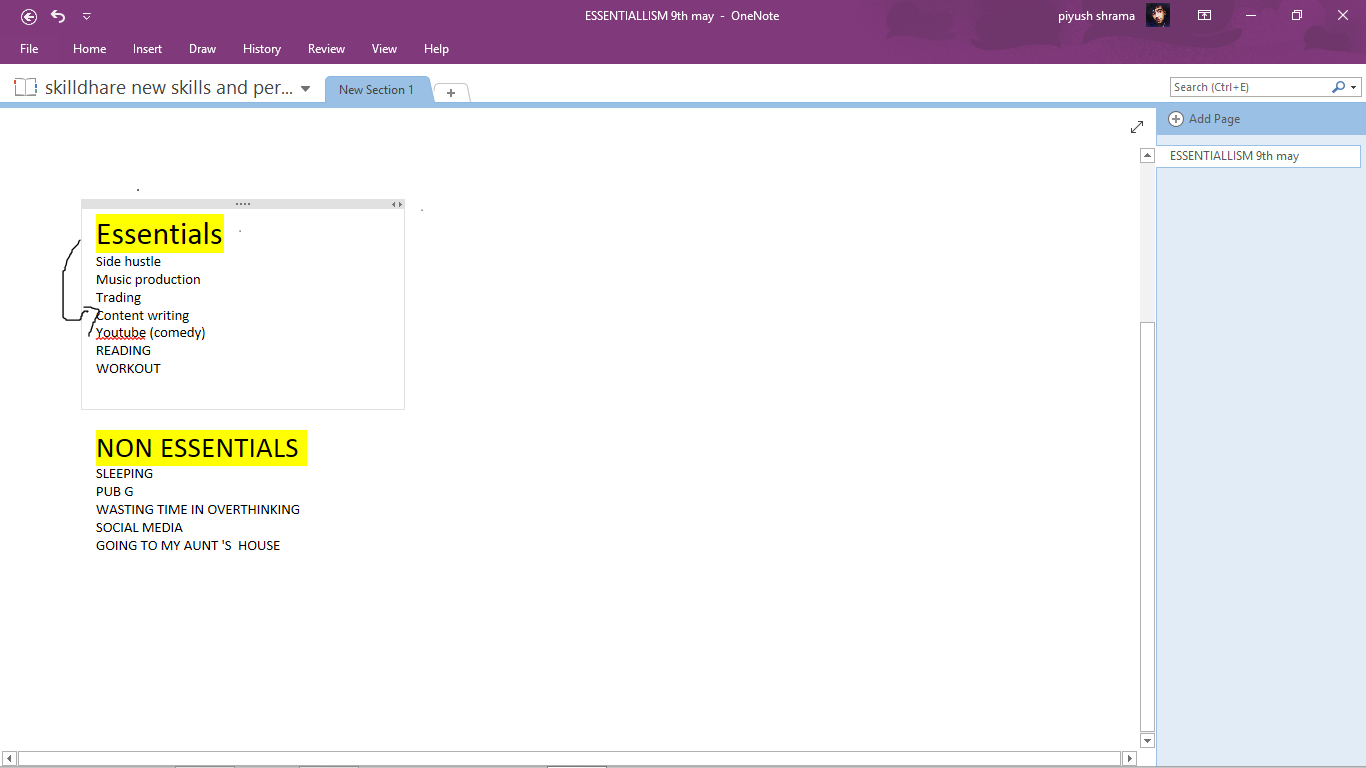Click the Youtube (comedy) line
The image size is (1366, 768).
click(151, 333)
